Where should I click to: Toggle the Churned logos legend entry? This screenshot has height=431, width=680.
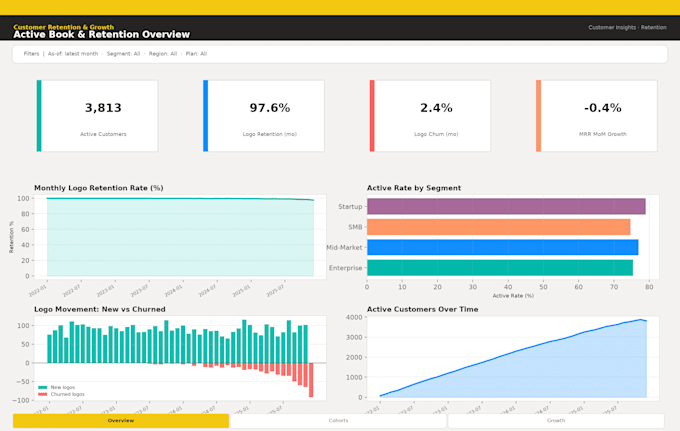coord(61,394)
